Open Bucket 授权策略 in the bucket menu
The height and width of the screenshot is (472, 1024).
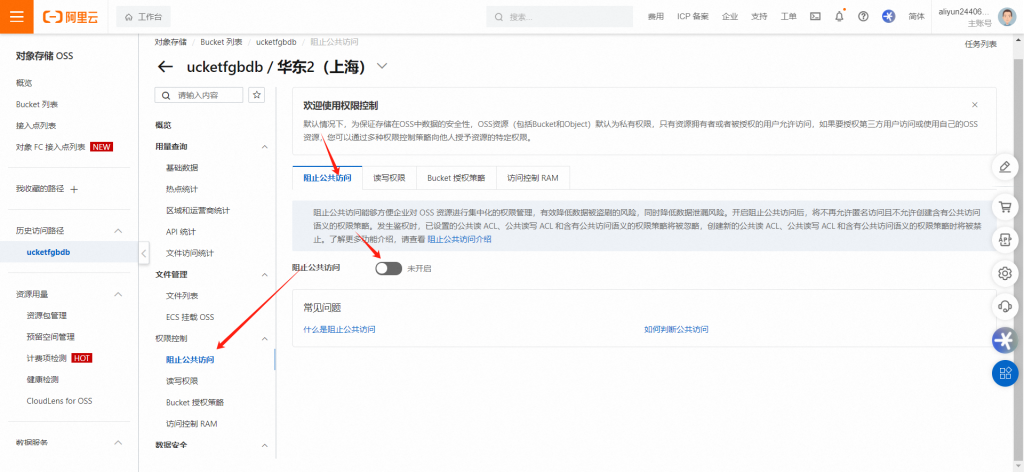click(195, 402)
